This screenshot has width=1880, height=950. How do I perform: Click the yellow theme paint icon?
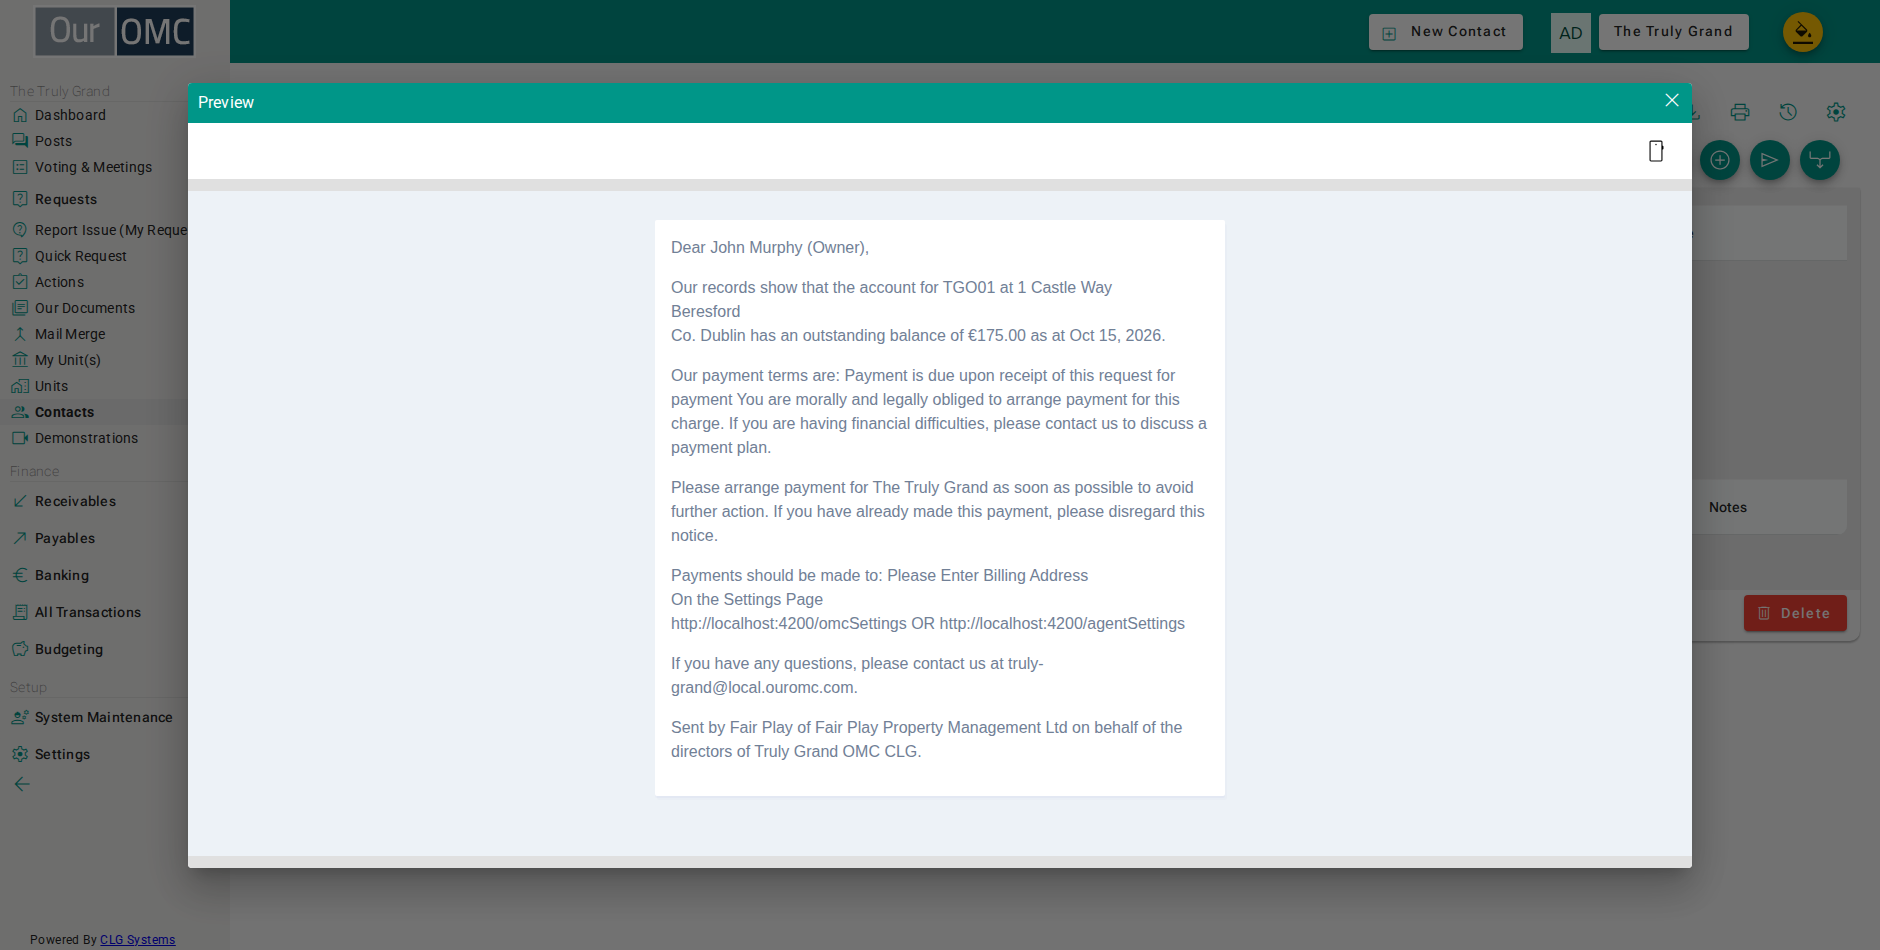coord(1803,32)
